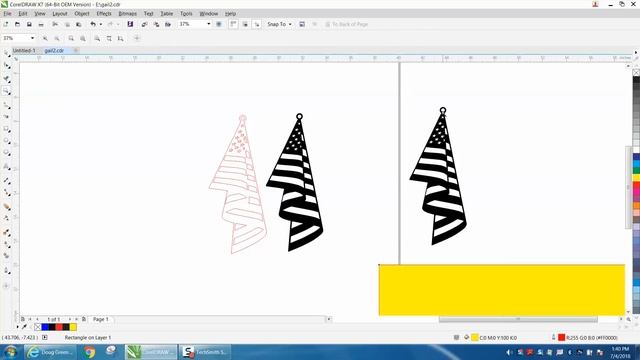The height and width of the screenshot is (360, 640).
Task: Open the property bar 37% zoom dropdown
Action: [32, 38]
